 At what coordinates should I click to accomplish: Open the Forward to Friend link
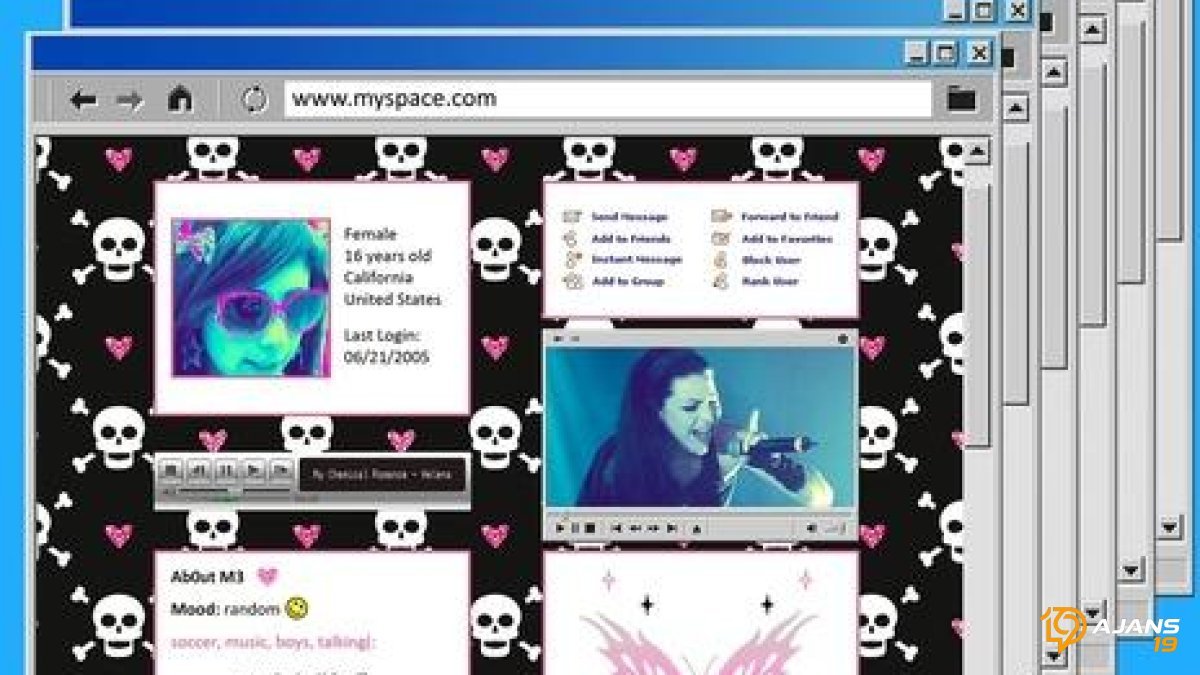pos(790,217)
